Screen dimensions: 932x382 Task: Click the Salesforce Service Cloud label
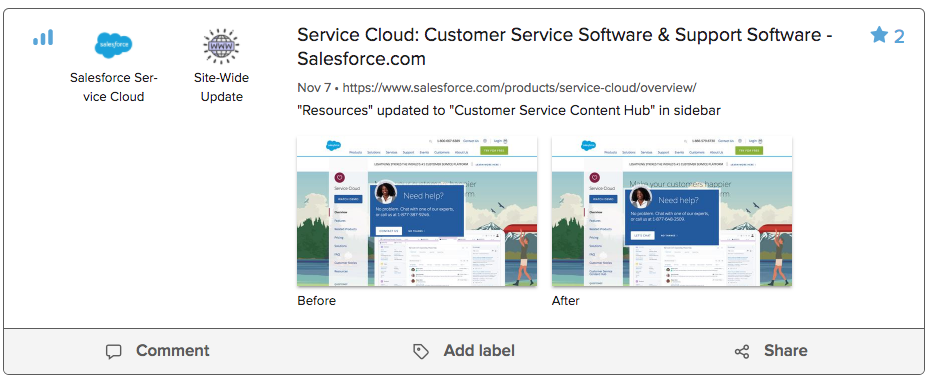tap(114, 87)
